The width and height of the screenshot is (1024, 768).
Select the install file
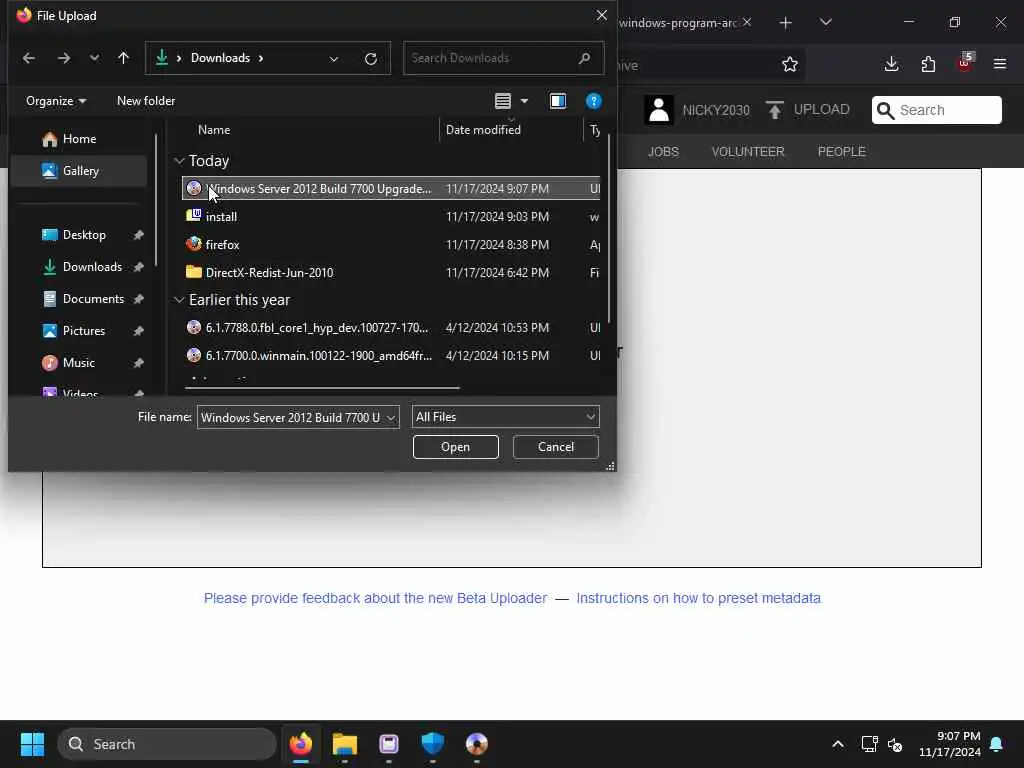pos(391,217)
